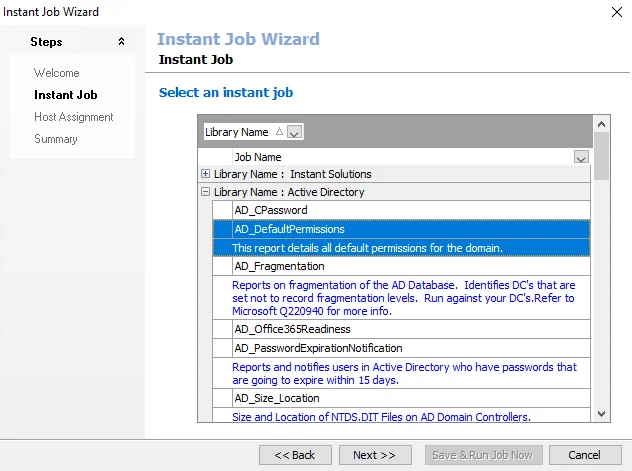This screenshot has width=632, height=471.
Task: Click the sort ascending triangle on Library Name
Action: click(x=279, y=131)
